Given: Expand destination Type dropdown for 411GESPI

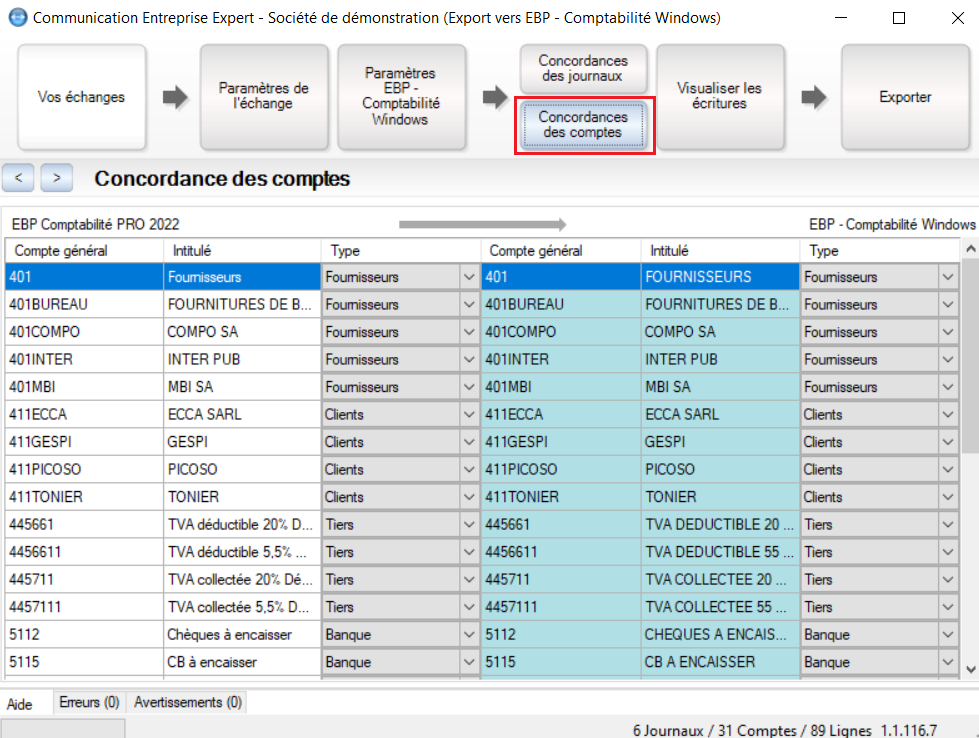Looking at the screenshot, I should (x=948, y=442).
